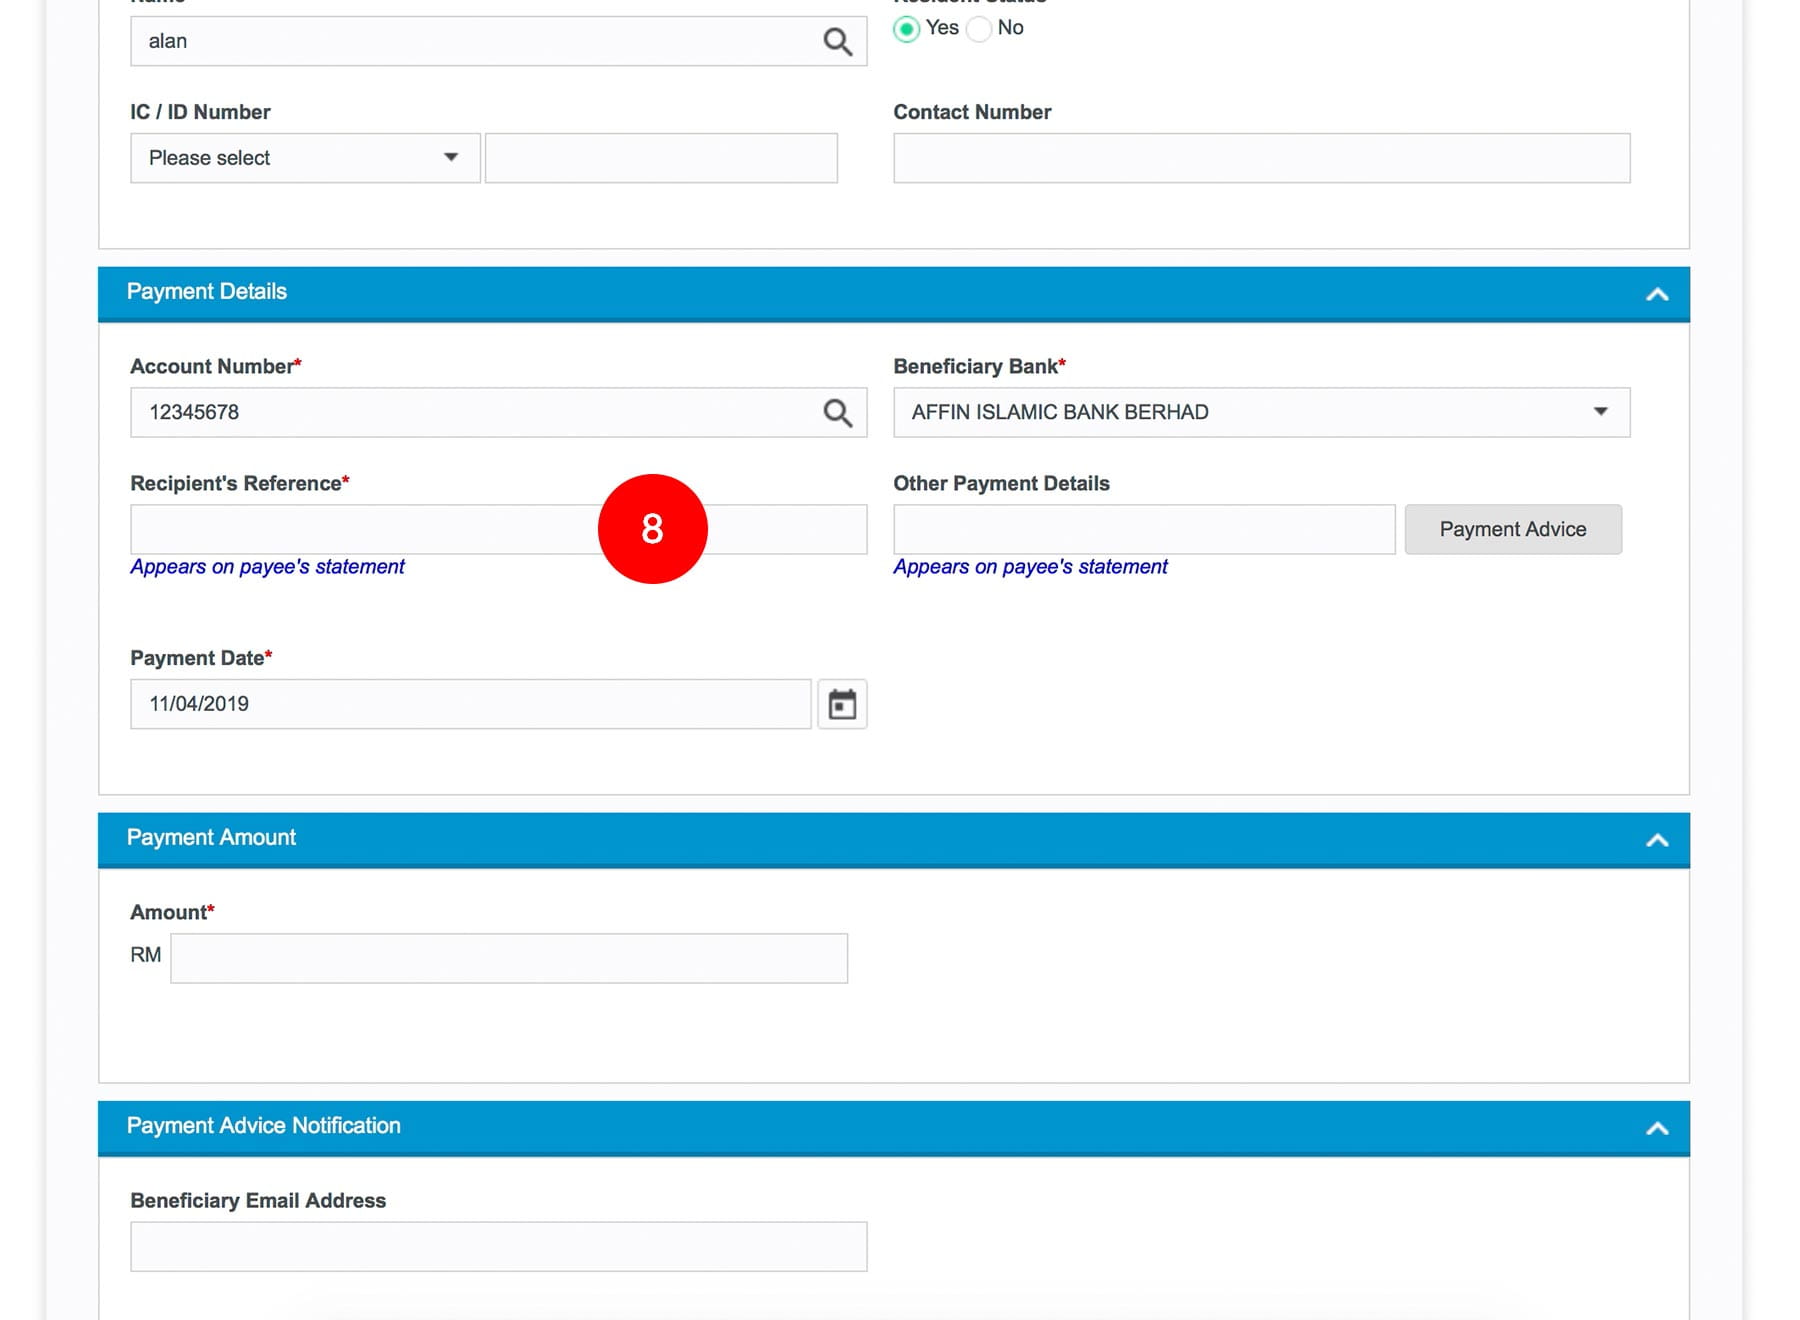Collapse the Payment Amount section
The width and height of the screenshot is (1800, 1320).
pos(1656,840)
